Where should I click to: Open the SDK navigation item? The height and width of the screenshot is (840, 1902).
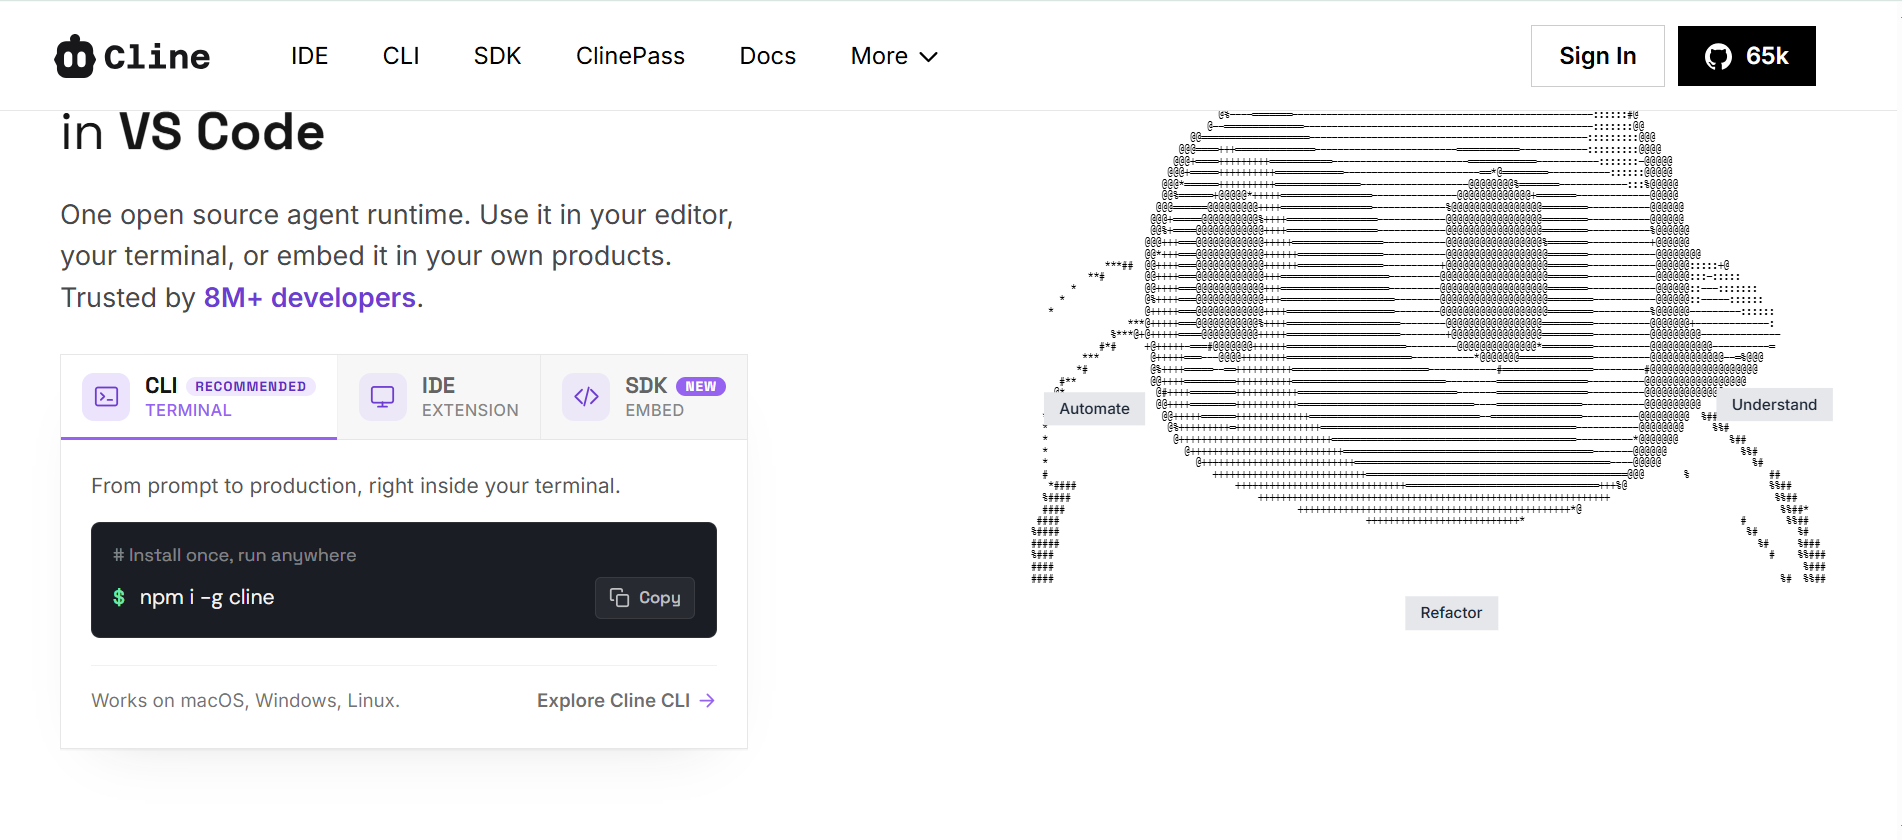pyautogui.click(x=497, y=56)
